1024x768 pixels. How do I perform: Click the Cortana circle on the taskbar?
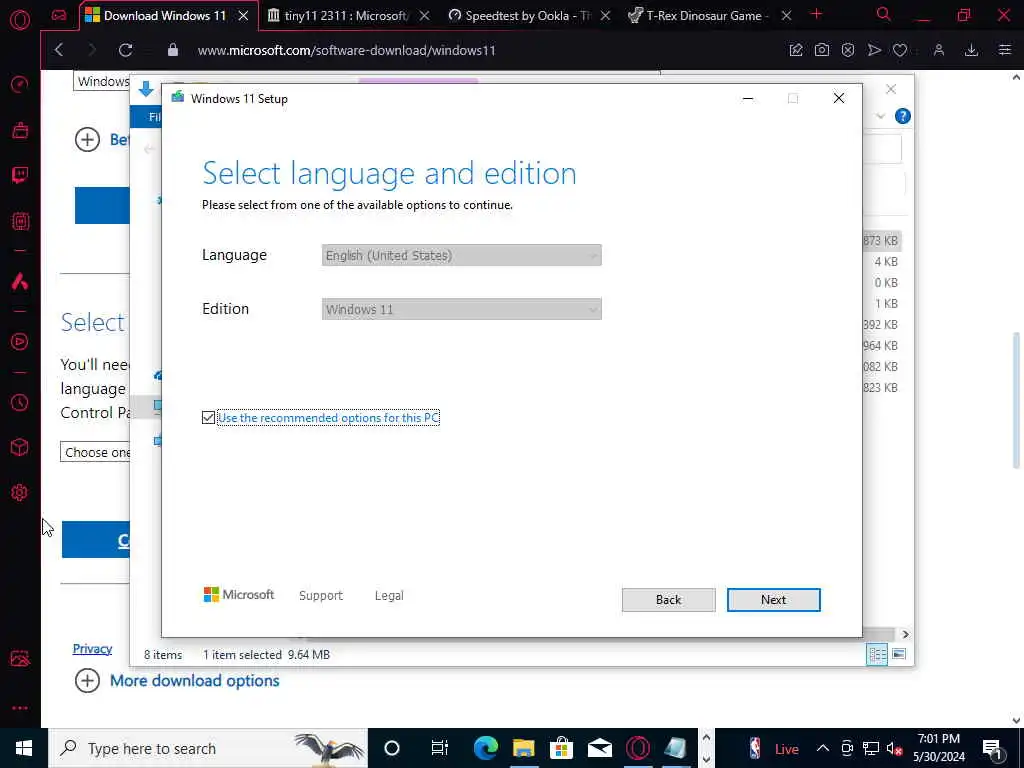[x=391, y=748]
